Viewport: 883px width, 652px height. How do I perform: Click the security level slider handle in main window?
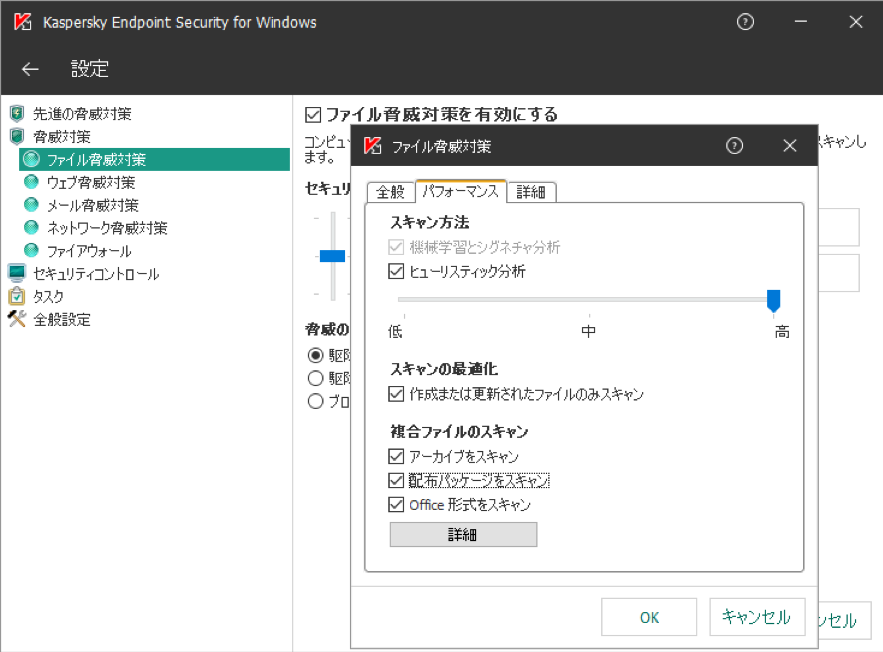click(332, 256)
